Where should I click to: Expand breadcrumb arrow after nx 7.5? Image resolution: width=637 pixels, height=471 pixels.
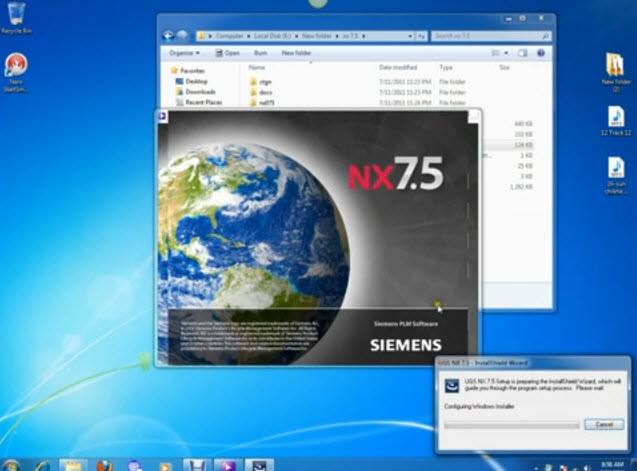(364, 36)
